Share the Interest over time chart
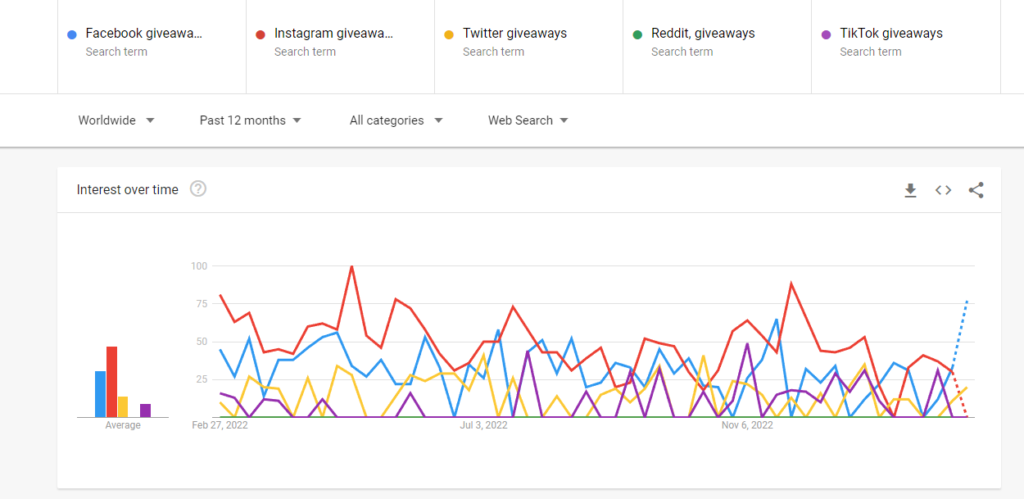 [976, 190]
